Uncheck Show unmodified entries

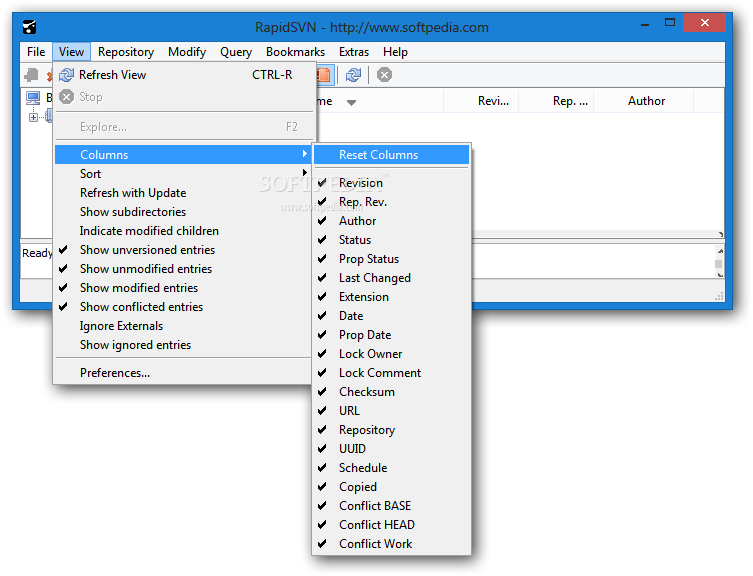(x=184, y=269)
